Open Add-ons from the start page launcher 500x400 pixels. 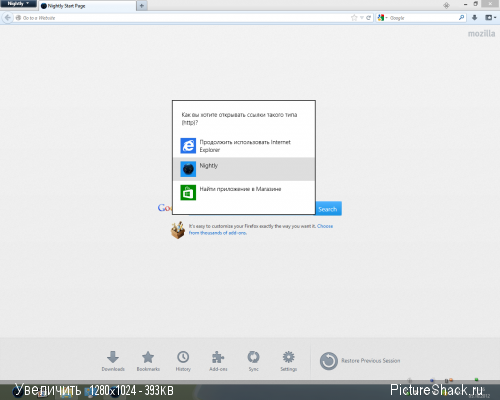pyautogui.click(x=218, y=361)
